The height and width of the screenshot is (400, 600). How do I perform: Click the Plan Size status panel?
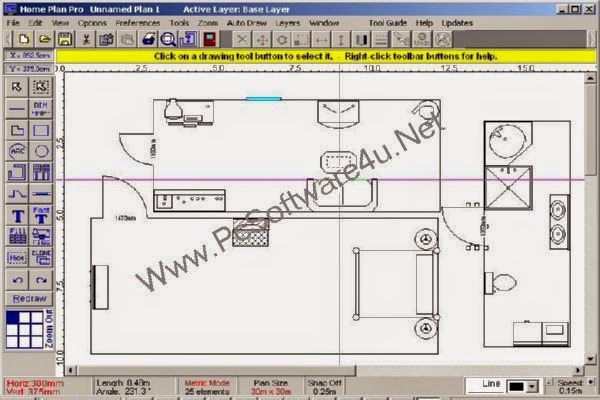pyautogui.click(x=271, y=387)
